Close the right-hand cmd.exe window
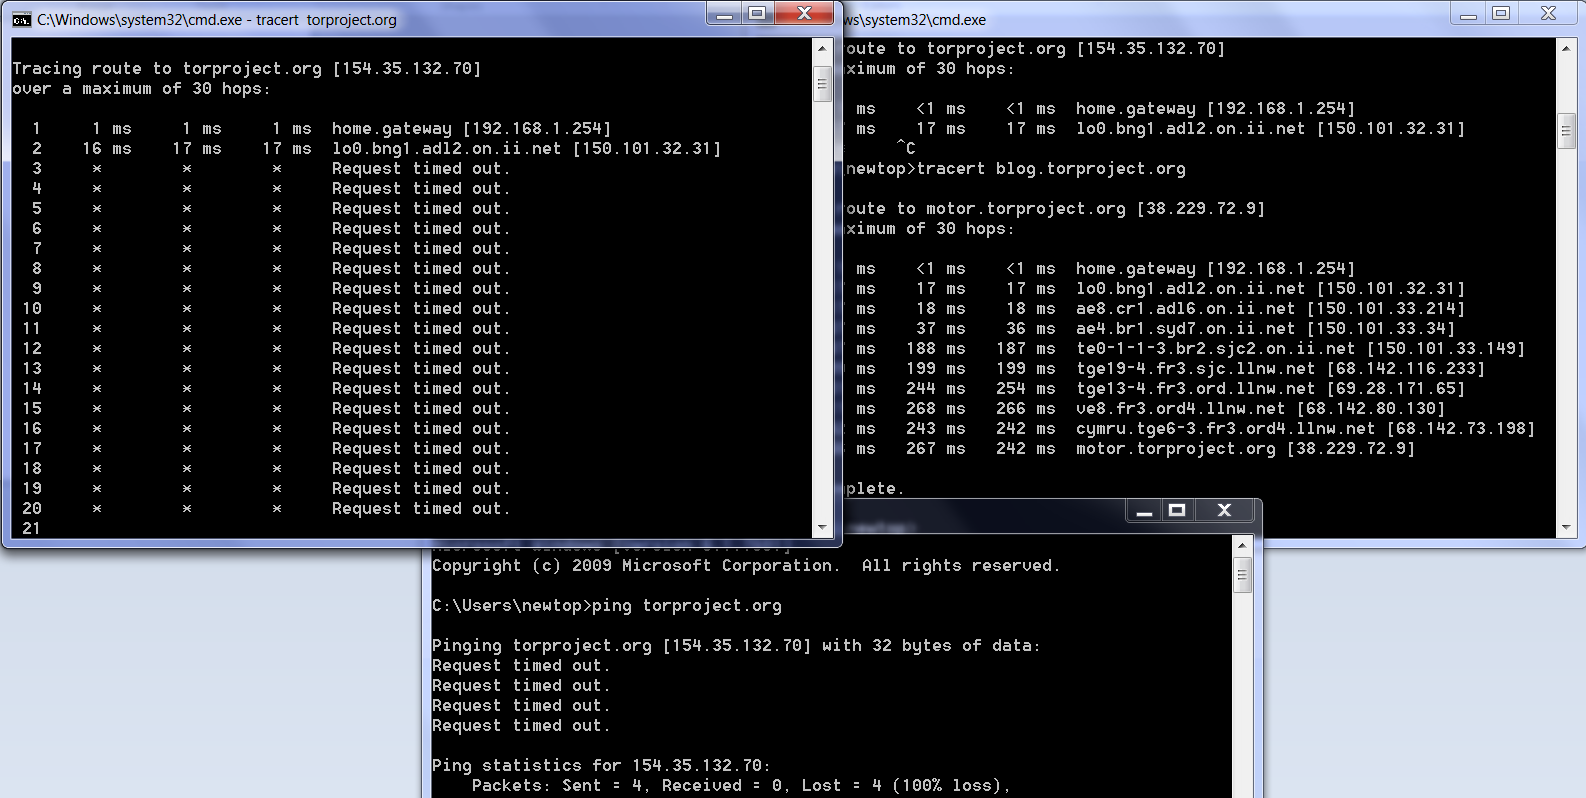This screenshot has height=798, width=1586. [x=1548, y=13]
